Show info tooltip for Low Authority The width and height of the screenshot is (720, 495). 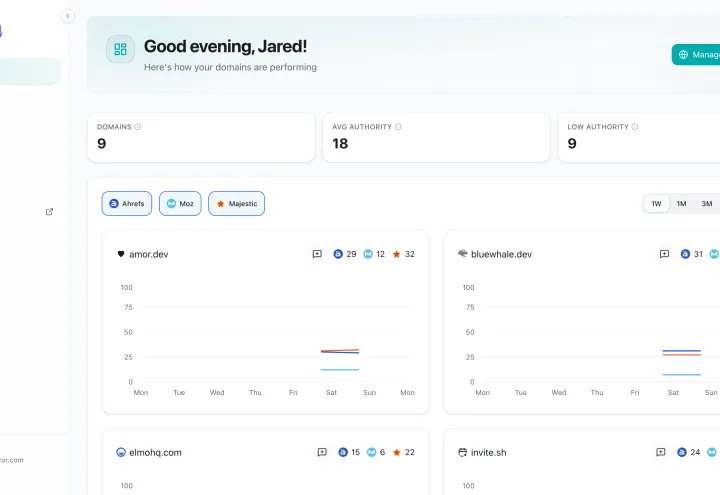[x=635, y=127]
